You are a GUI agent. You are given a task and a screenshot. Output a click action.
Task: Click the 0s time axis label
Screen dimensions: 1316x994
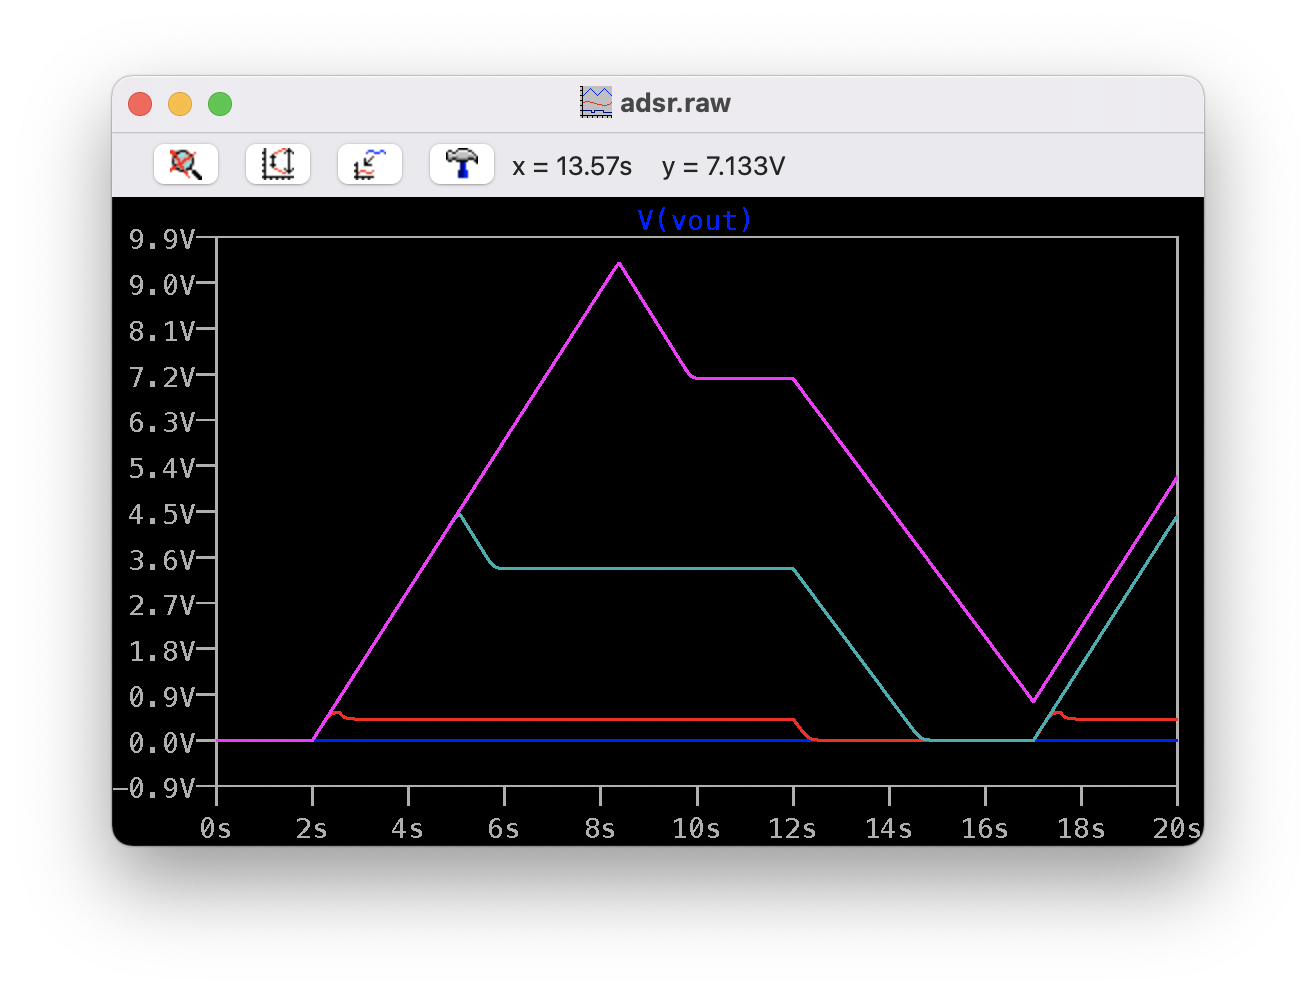click(216, 829)
